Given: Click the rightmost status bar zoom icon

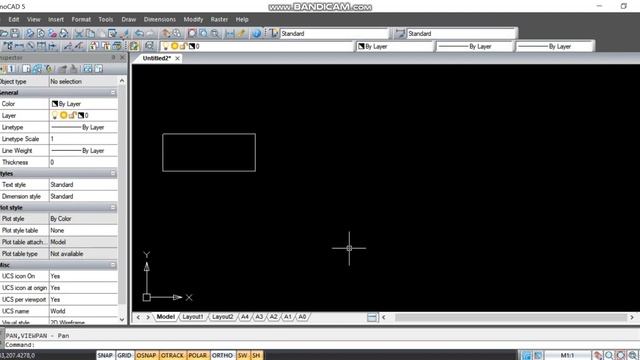Looking at the screenshot, I should coord(633,356).
